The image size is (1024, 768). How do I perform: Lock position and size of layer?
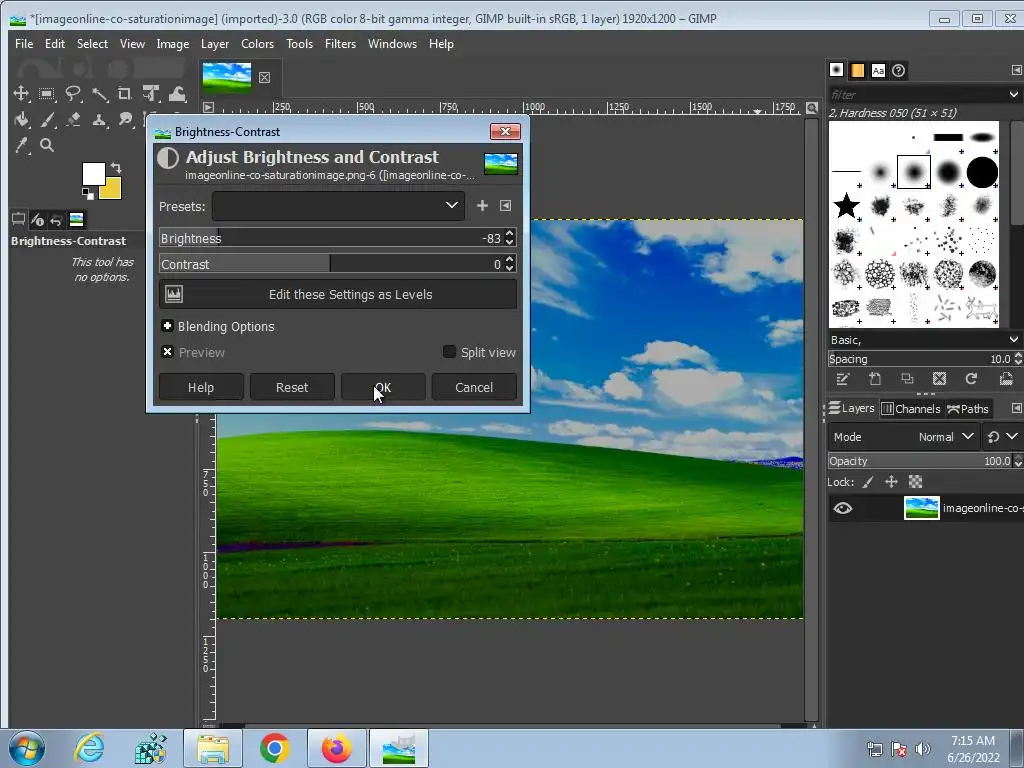coord(891,482)
